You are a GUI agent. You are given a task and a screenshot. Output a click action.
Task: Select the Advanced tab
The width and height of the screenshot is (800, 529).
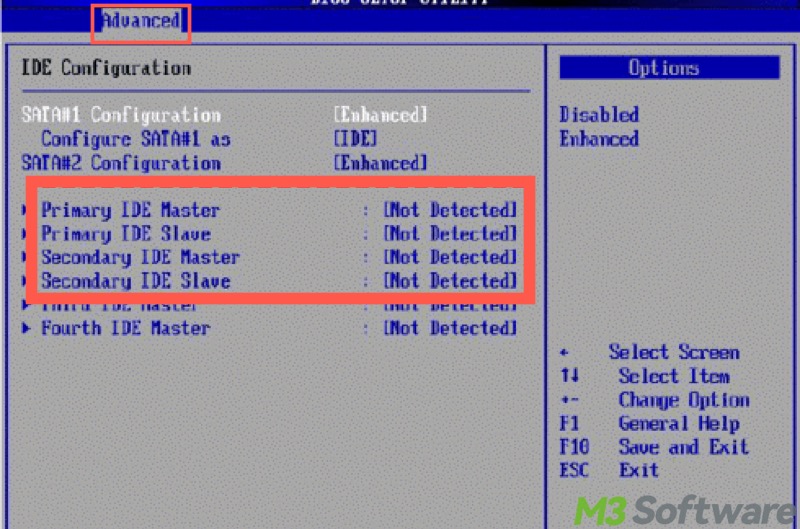point(141,21)
